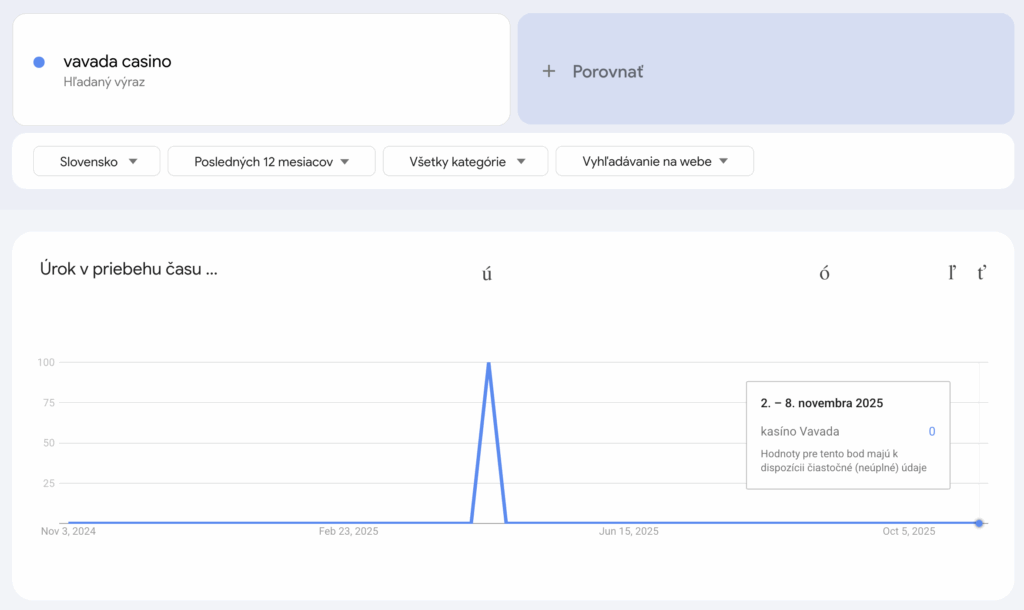Click the 'Úrok v priebehu času' chart title
The height and width of the screenshot is (610, 1024).
tap(128, 268)
